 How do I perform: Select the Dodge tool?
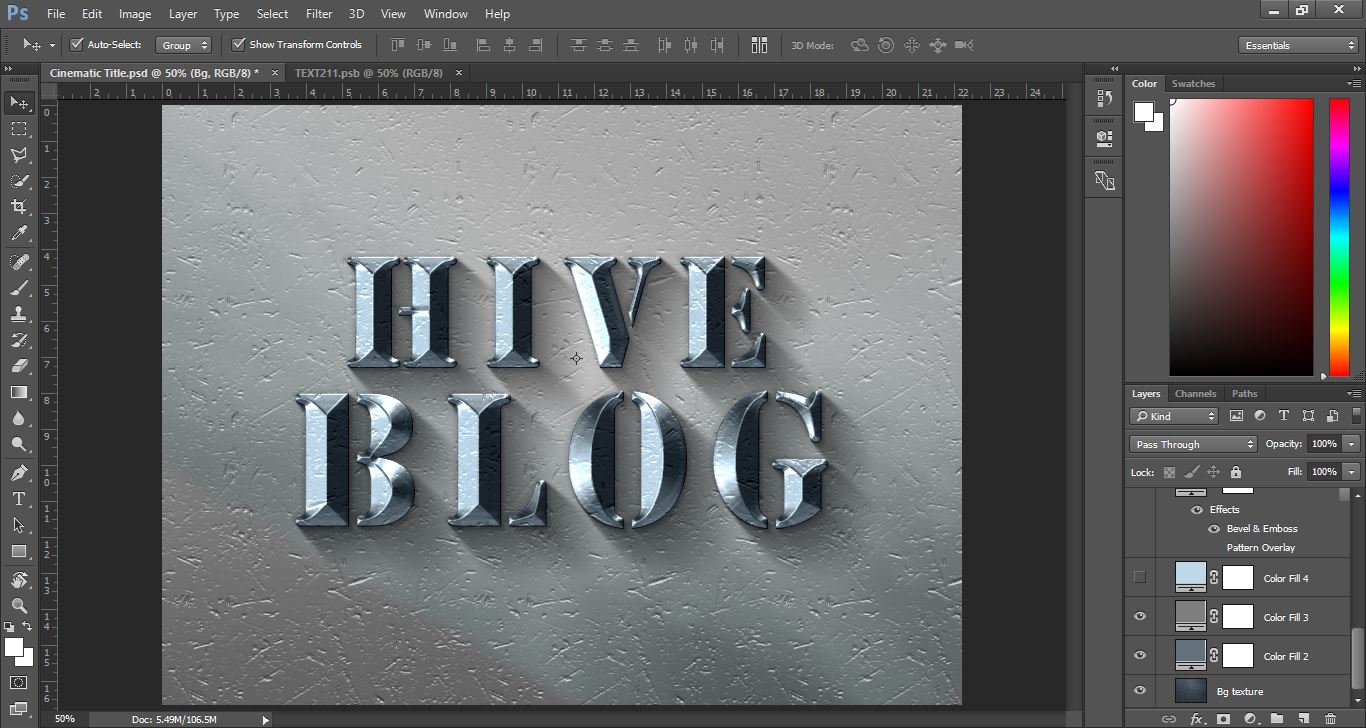[x=19, y=444]
